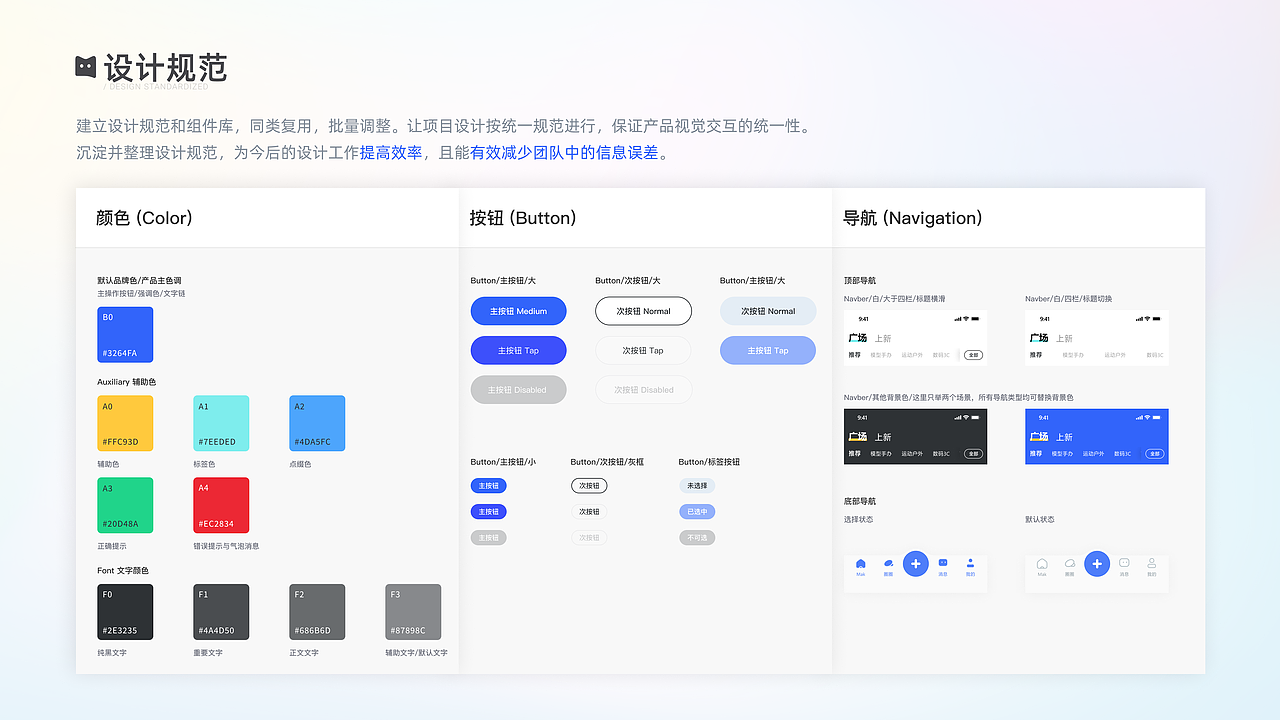The image size is (1280, 720).
Task: Select 广场 tab in 标题切换 white navbar
Action: tap(1039, 338)
